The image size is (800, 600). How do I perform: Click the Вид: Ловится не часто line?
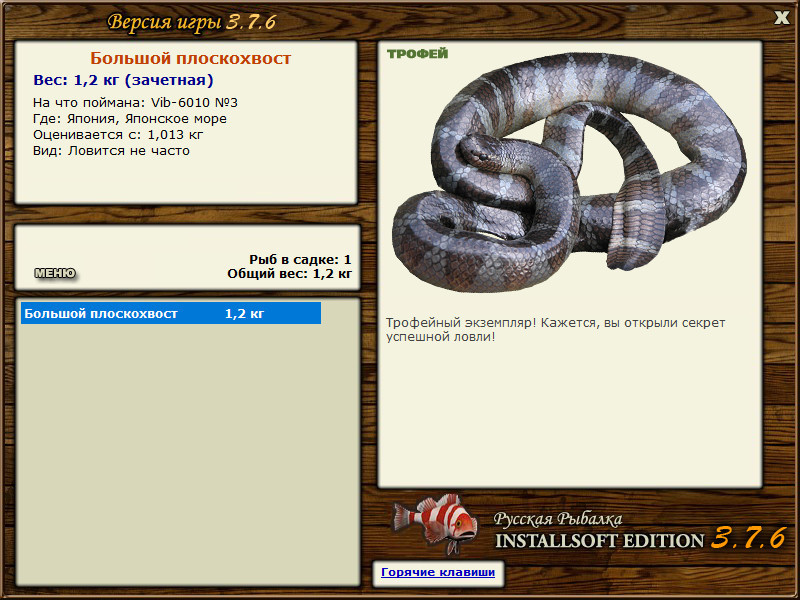tap(111, 151)
